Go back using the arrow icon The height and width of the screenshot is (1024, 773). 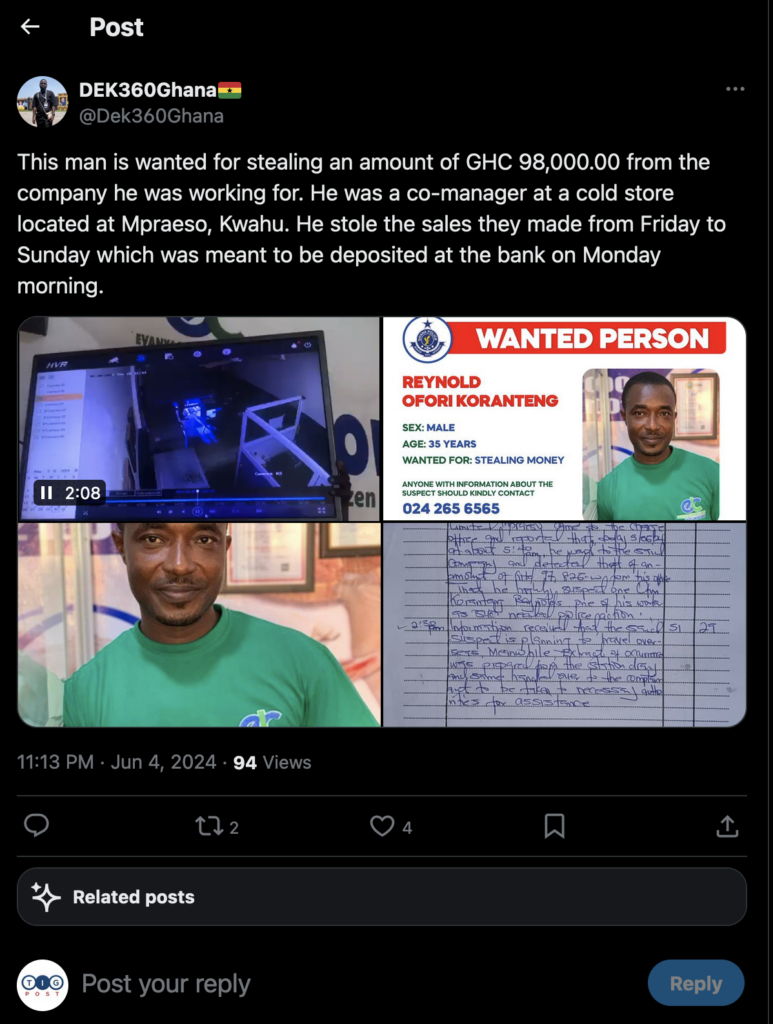click(x=30, y=27)
